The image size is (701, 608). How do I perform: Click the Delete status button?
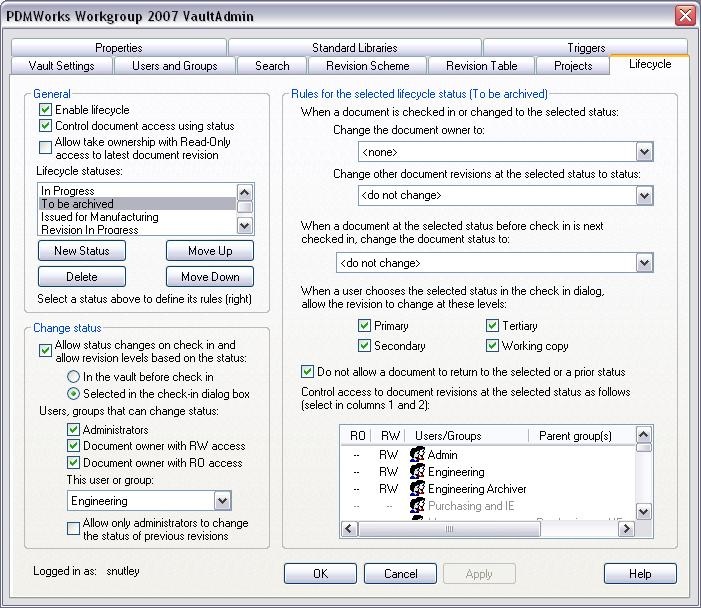pyautogui.click(x=82, y=277)
